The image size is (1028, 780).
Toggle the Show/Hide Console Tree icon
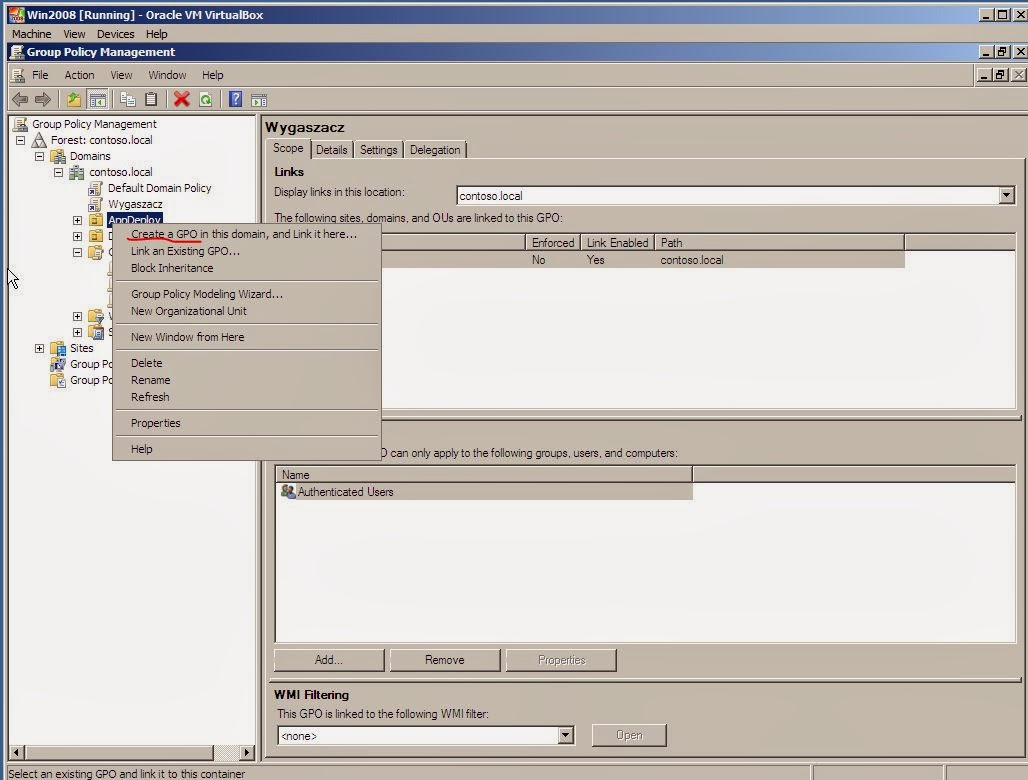point(97,100)
